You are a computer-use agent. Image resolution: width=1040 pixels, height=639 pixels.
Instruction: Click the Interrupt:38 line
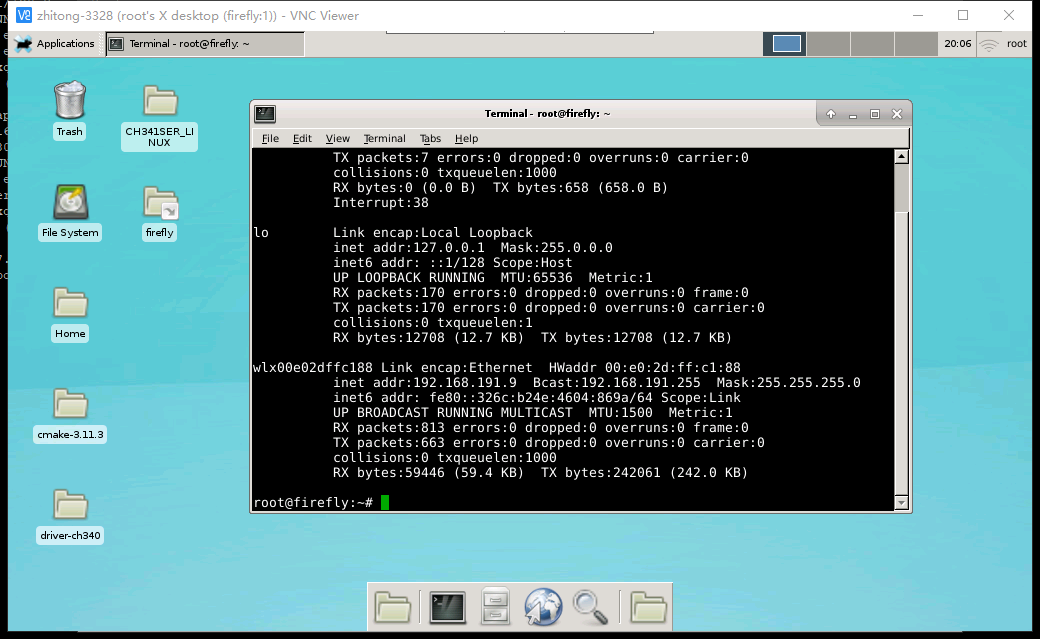(381, 202)
